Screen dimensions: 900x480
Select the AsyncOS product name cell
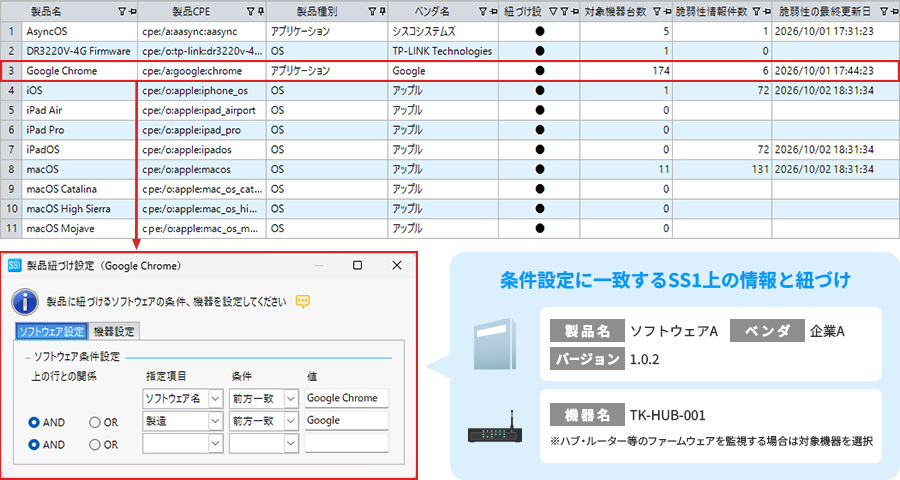tap(80, 32)
